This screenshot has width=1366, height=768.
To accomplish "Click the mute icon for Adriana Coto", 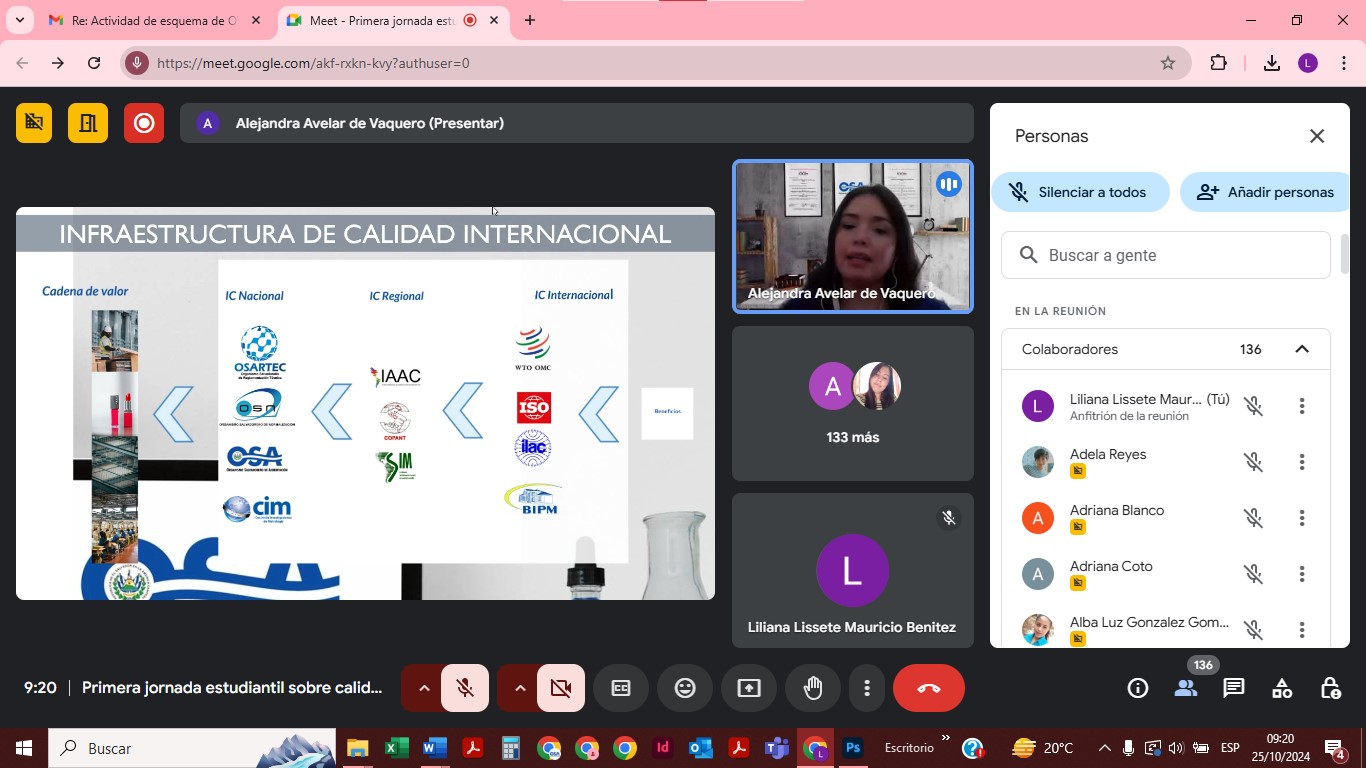I will pyautogui.click(x=1253, y=574).
